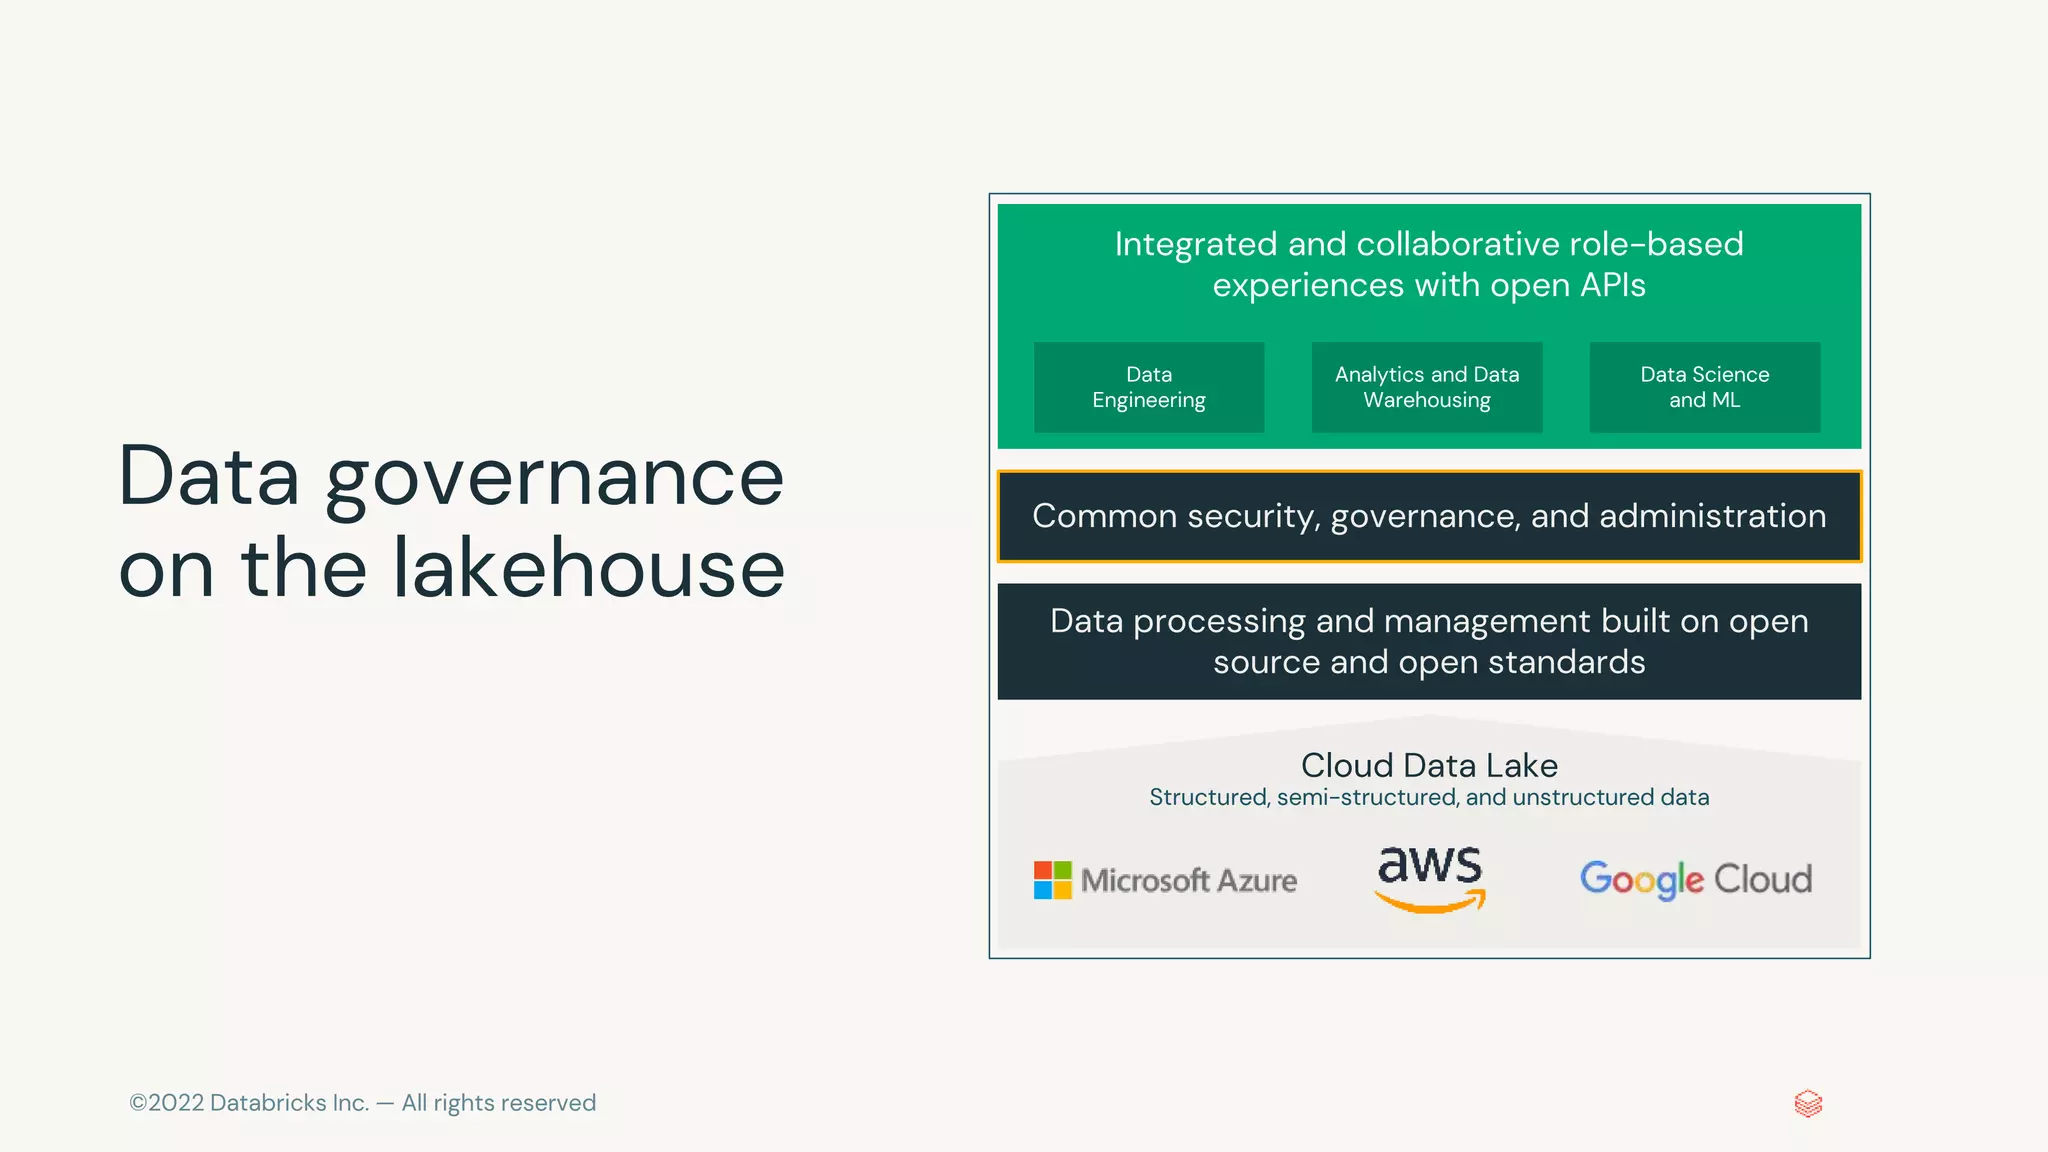Click 'Structured, semi-structured, and unstructured data' subtitle
2048x1152 pixels.
pos(1430,797)
